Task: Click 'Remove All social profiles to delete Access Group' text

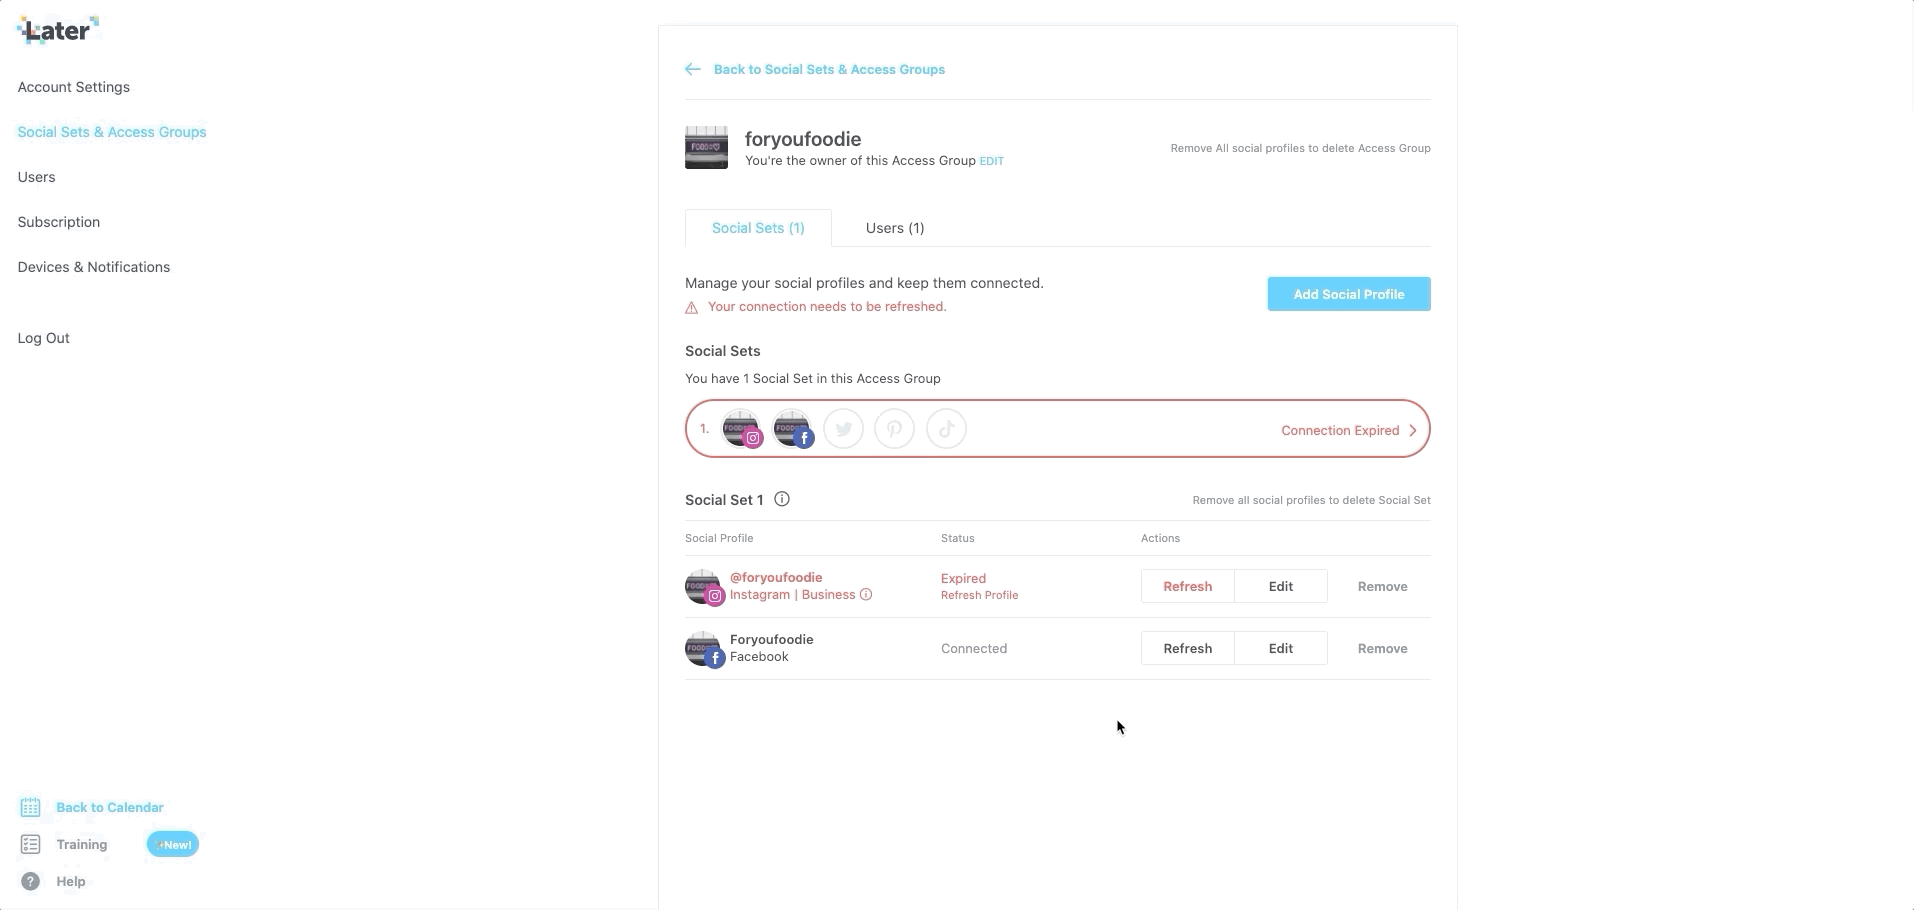Action: (1300, 148)
